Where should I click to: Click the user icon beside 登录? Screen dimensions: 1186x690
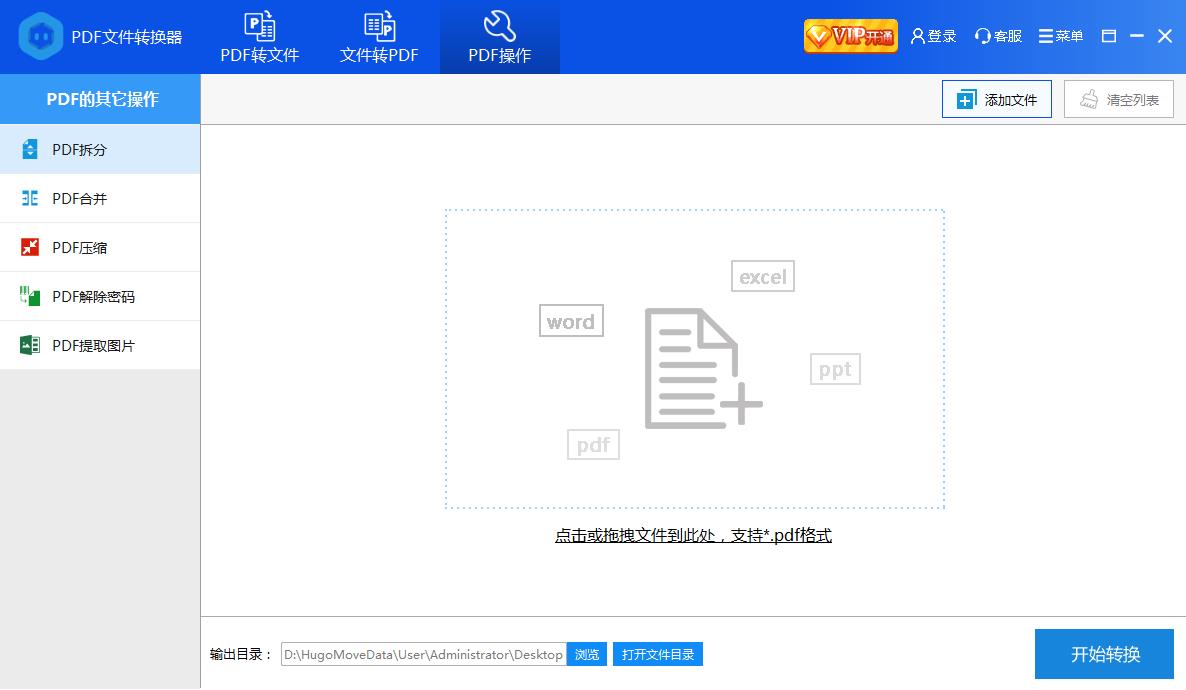[x=917, y=36]
